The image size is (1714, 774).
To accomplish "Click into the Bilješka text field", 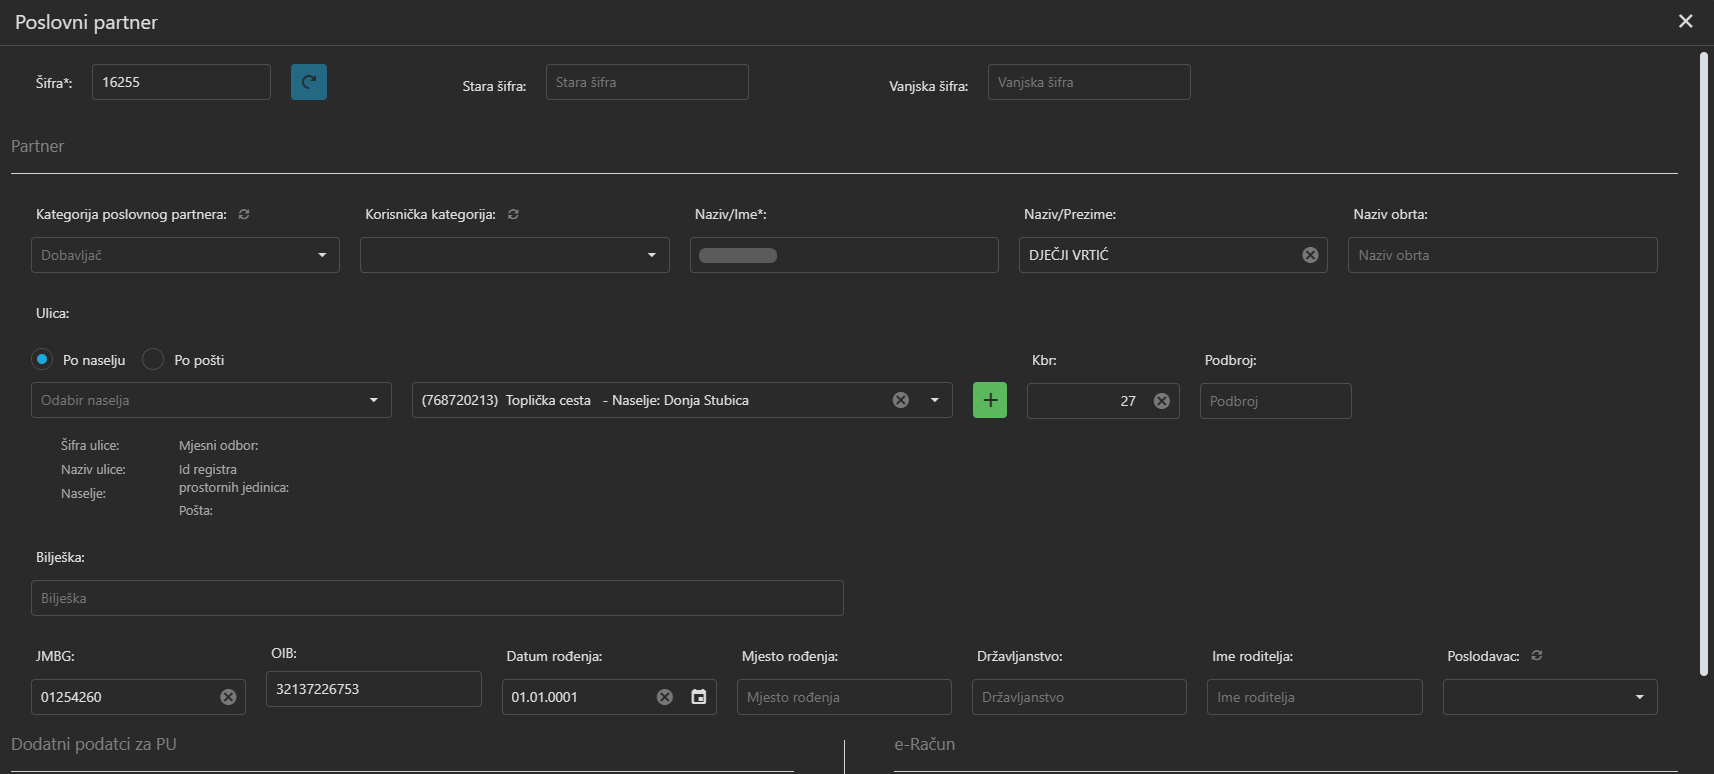I will pos(437,598).
